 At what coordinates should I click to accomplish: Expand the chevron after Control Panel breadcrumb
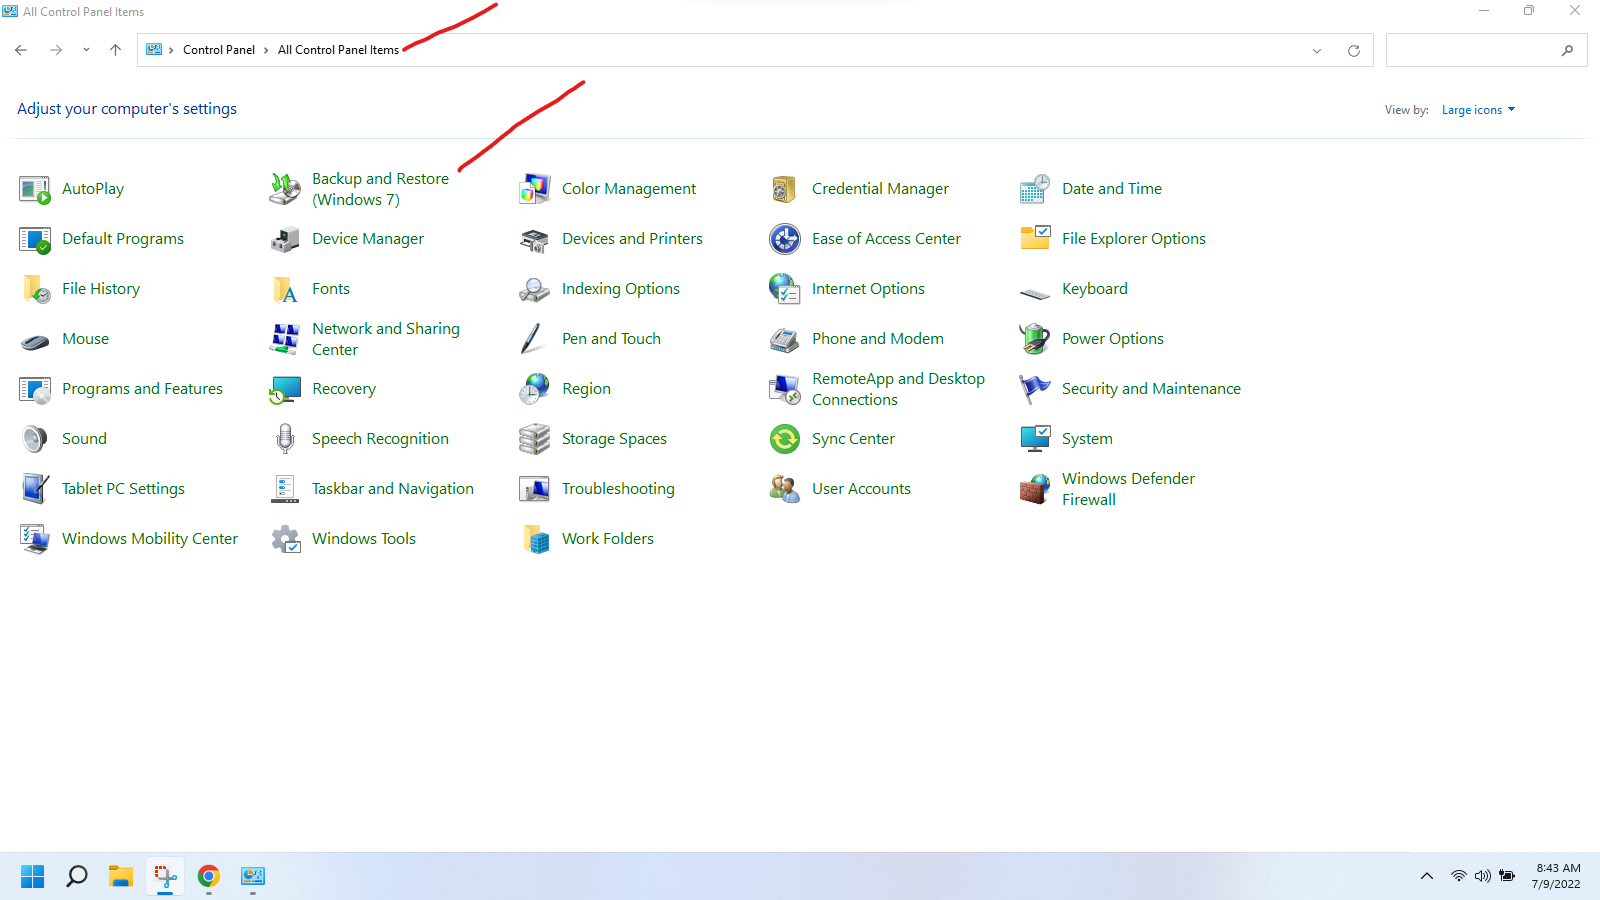click(266, 50)
